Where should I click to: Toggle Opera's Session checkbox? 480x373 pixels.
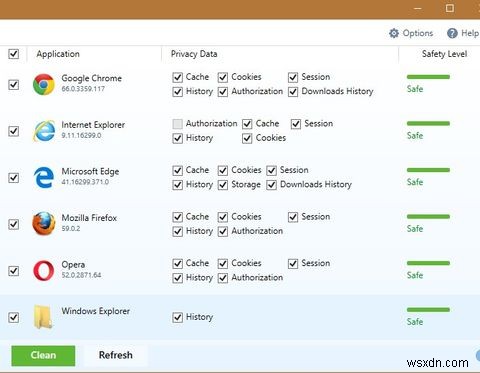293,264
